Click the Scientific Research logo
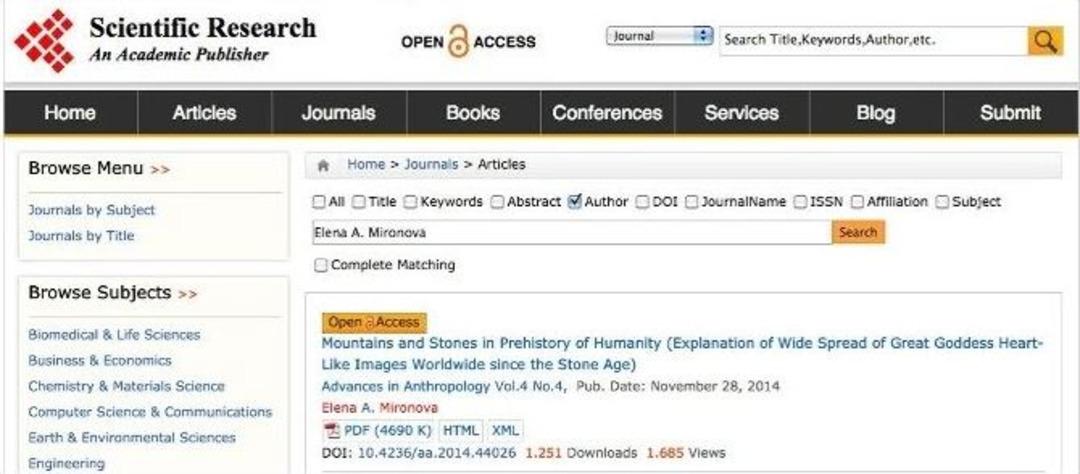This screenshot has width=1080, height=474. point(44,41)
